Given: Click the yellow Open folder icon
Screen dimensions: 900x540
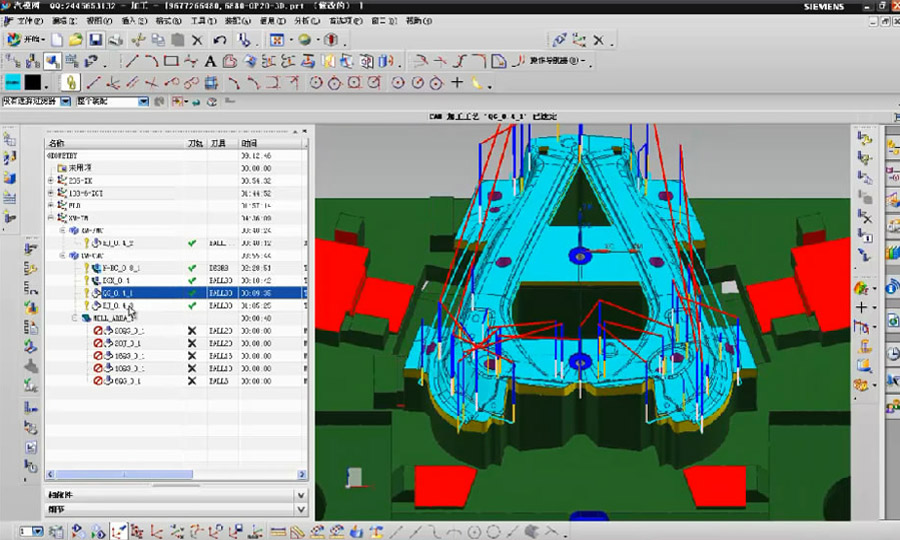Looking at the screenshot, I should [x=75, y=40].
